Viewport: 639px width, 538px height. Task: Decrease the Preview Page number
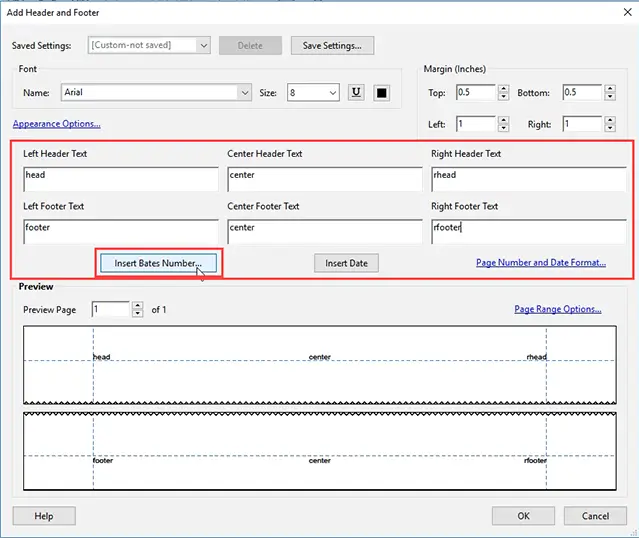point(138,313)
